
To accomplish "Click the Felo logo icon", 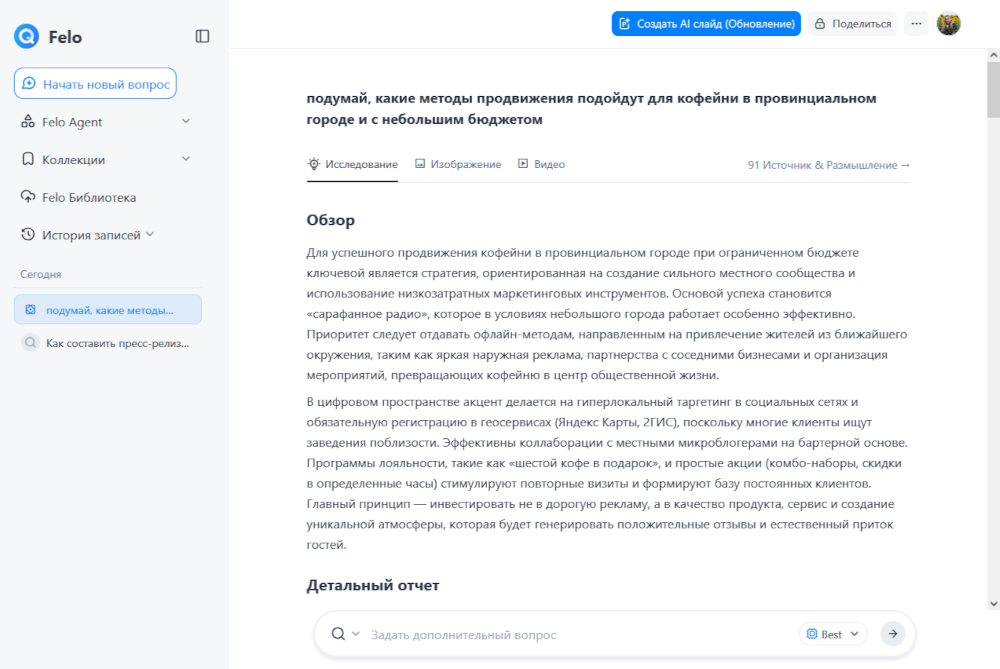I will 26,37.
